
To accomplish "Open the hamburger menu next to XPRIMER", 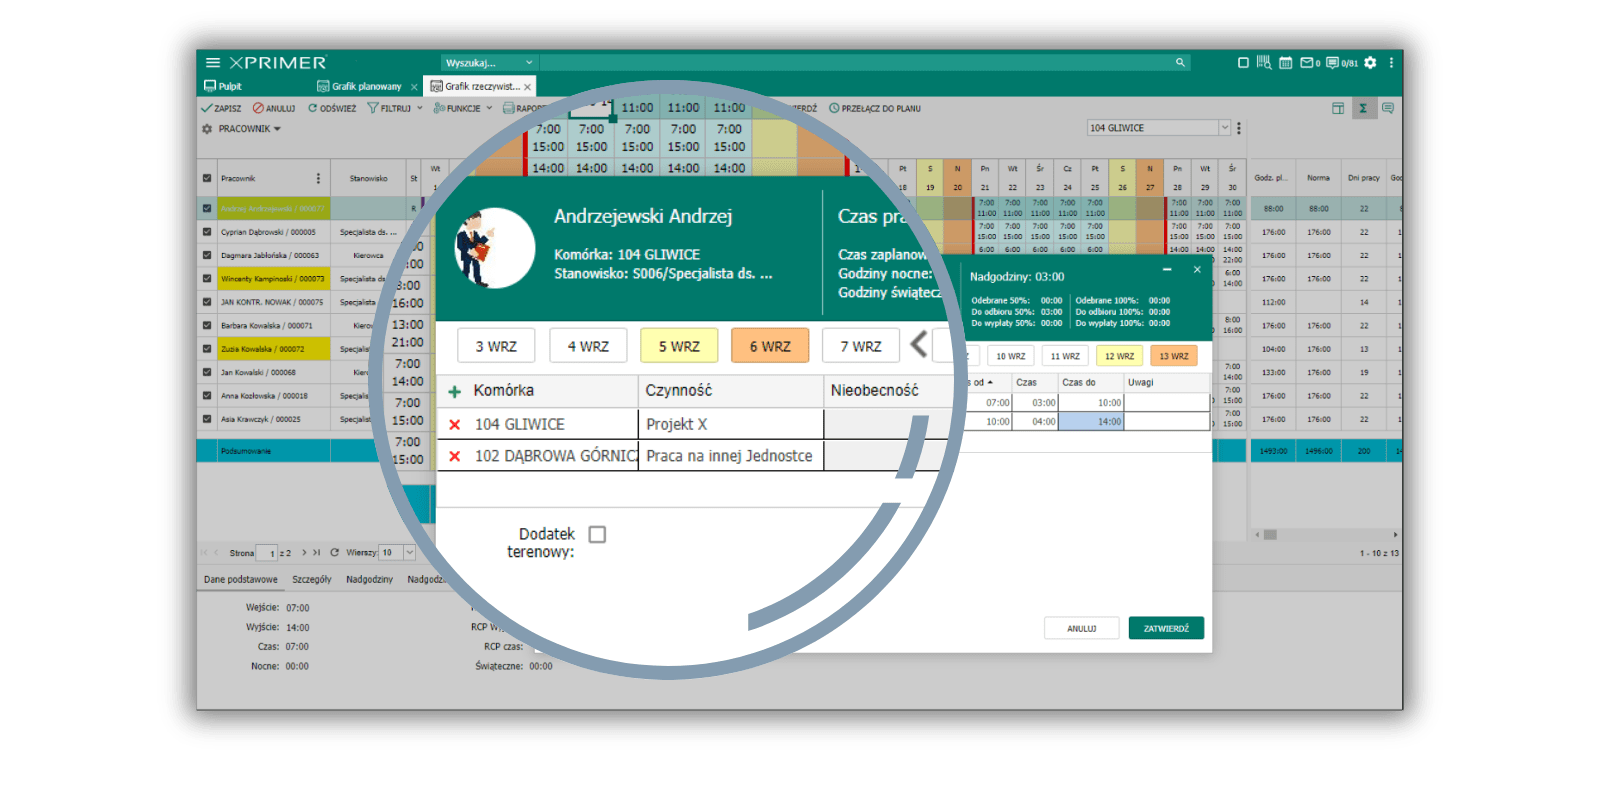I will [x=212, y=63].
